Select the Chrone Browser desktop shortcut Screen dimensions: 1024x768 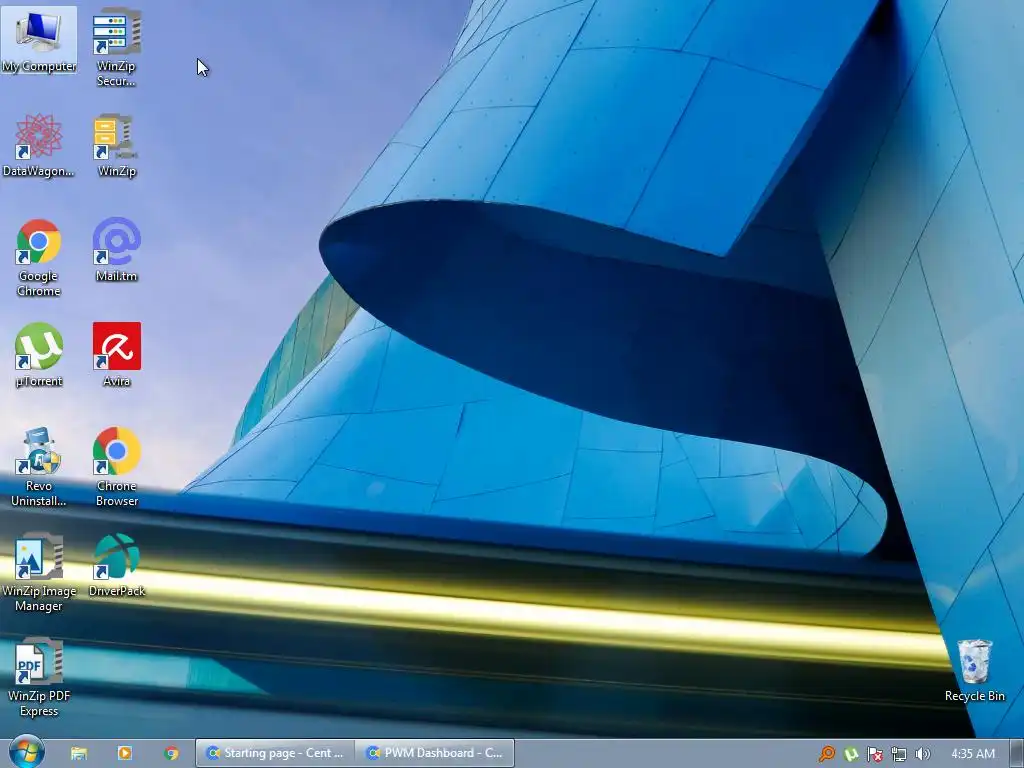click(x=116, y=468)
